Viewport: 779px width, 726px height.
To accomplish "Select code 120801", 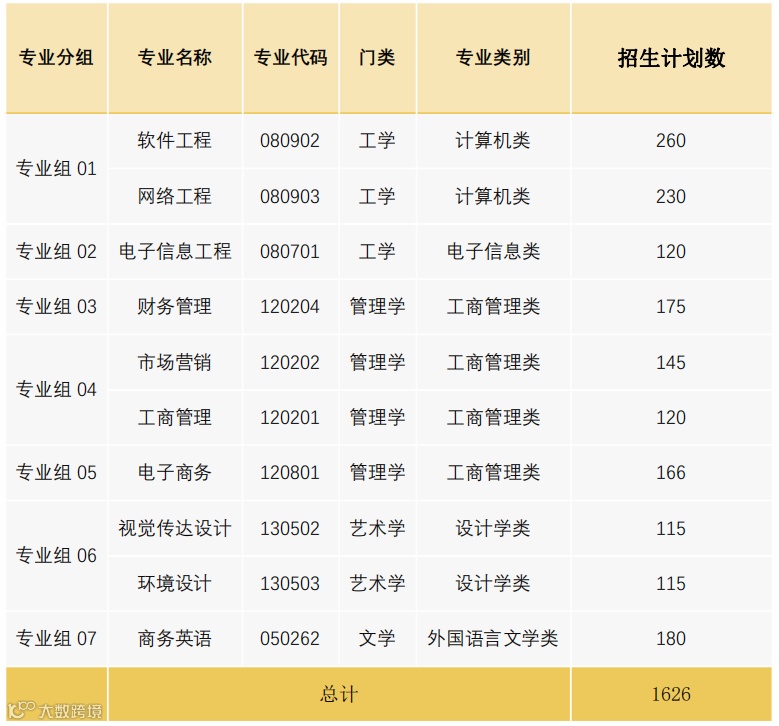I will coord(290,473).
